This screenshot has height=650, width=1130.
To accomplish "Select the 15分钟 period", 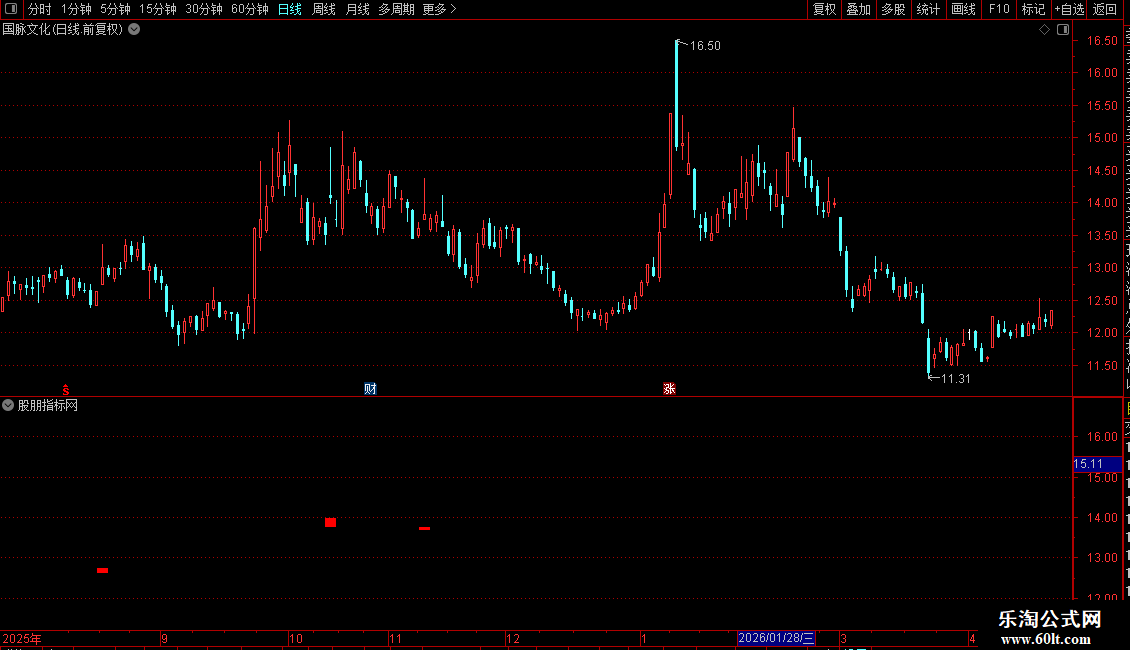I will [158, 9].
